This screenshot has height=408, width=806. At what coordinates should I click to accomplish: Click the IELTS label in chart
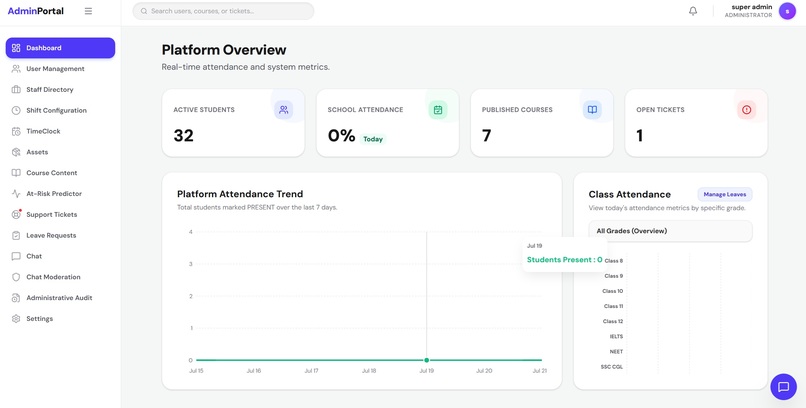[616, 337]
